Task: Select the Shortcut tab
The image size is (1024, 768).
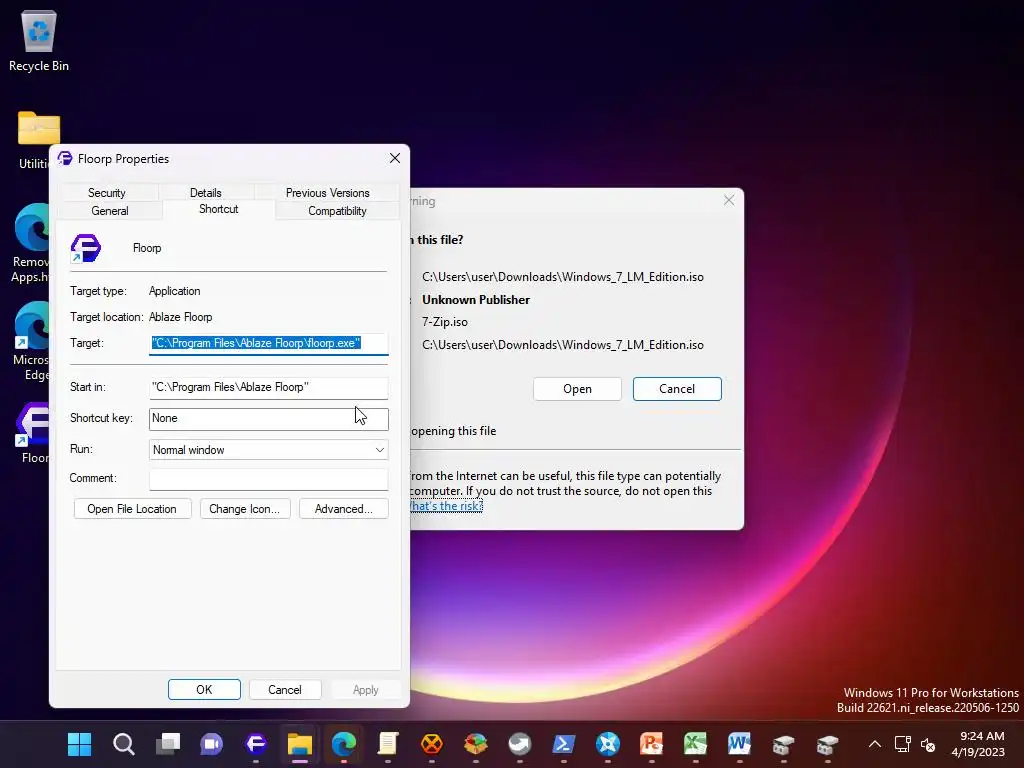Action: point(219,209)
